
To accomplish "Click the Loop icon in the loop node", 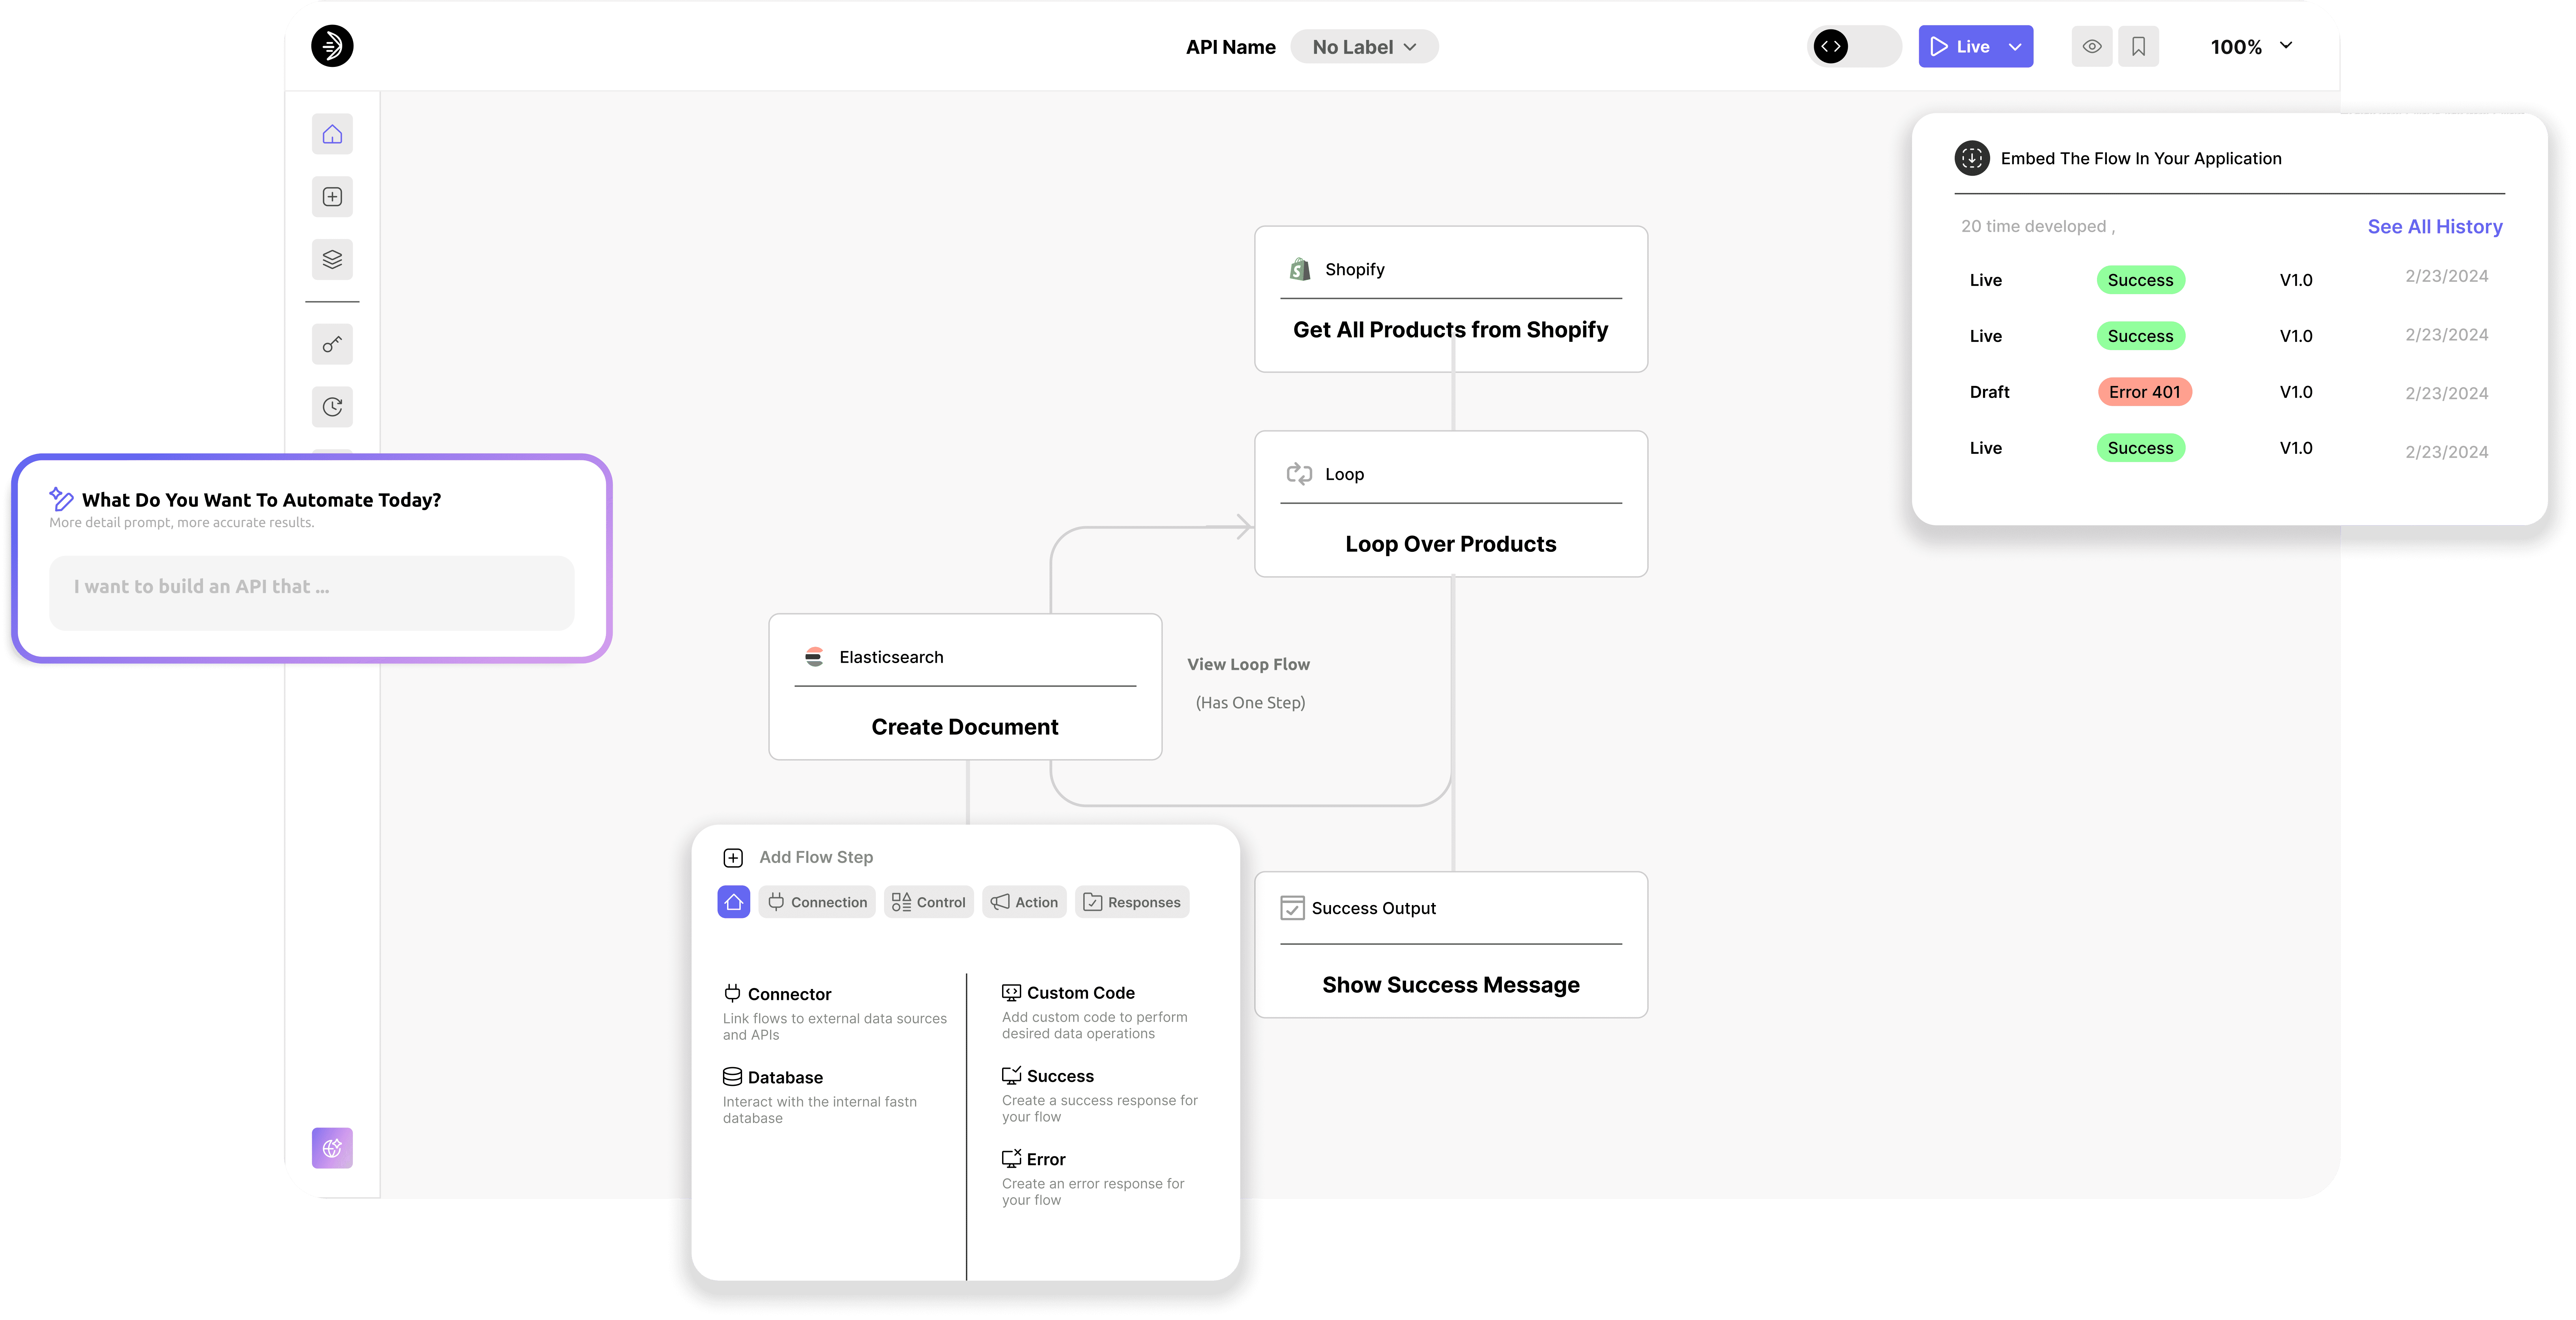I will (x=1299, y=474).
